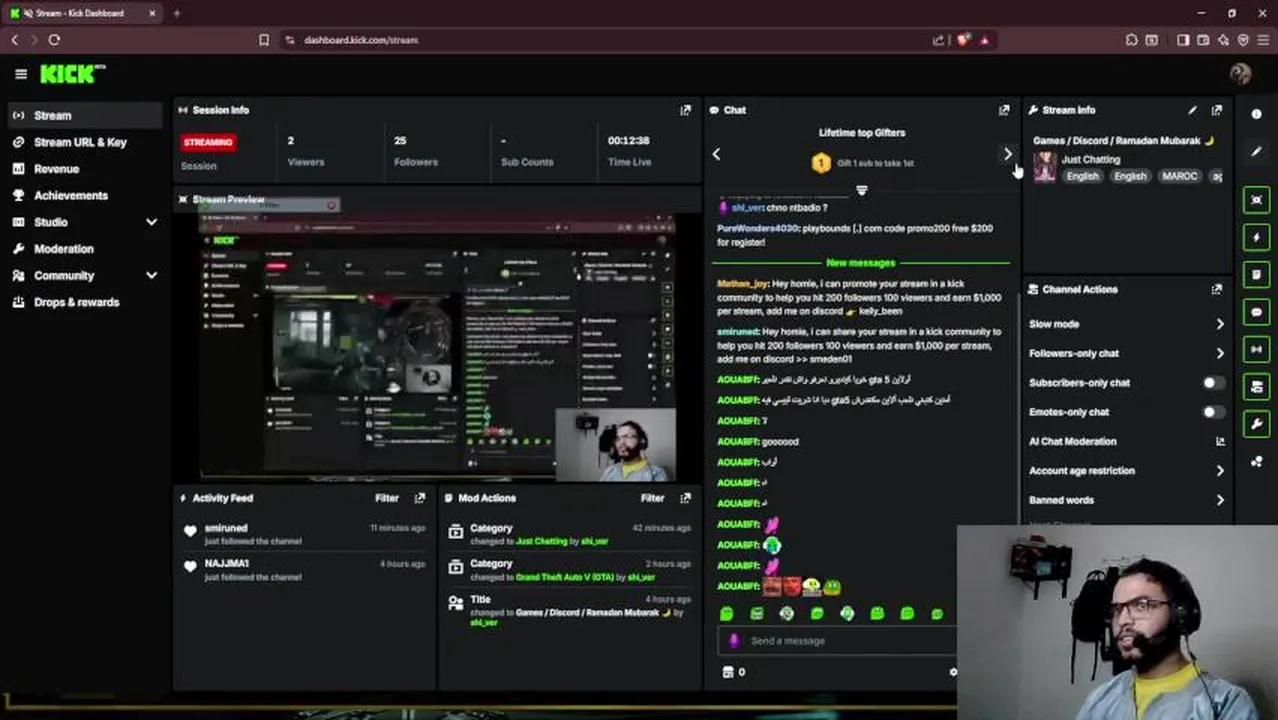Screen dimensions: 1278x720
Task: Open profile avatar at top right
Action: (x=1240, y=74)
